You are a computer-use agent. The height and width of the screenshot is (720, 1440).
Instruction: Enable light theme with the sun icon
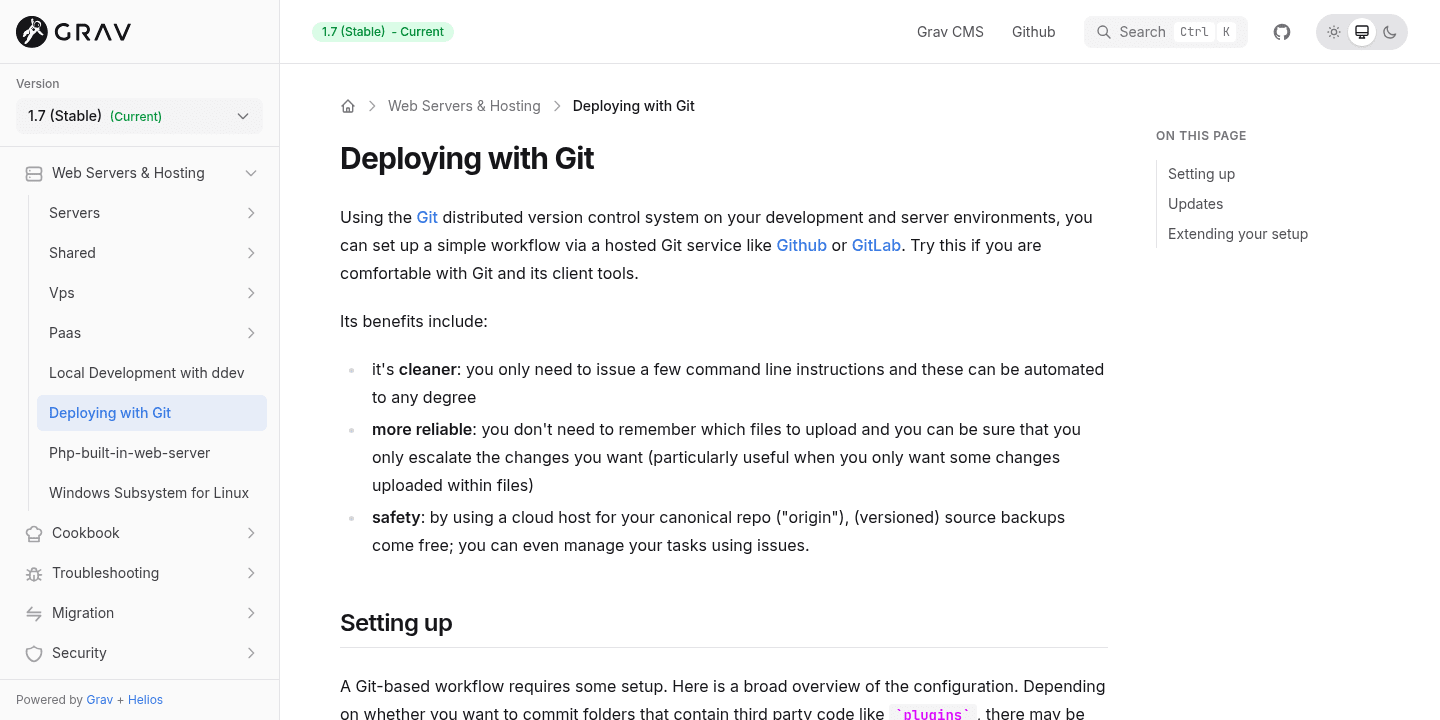(1334, 31)
